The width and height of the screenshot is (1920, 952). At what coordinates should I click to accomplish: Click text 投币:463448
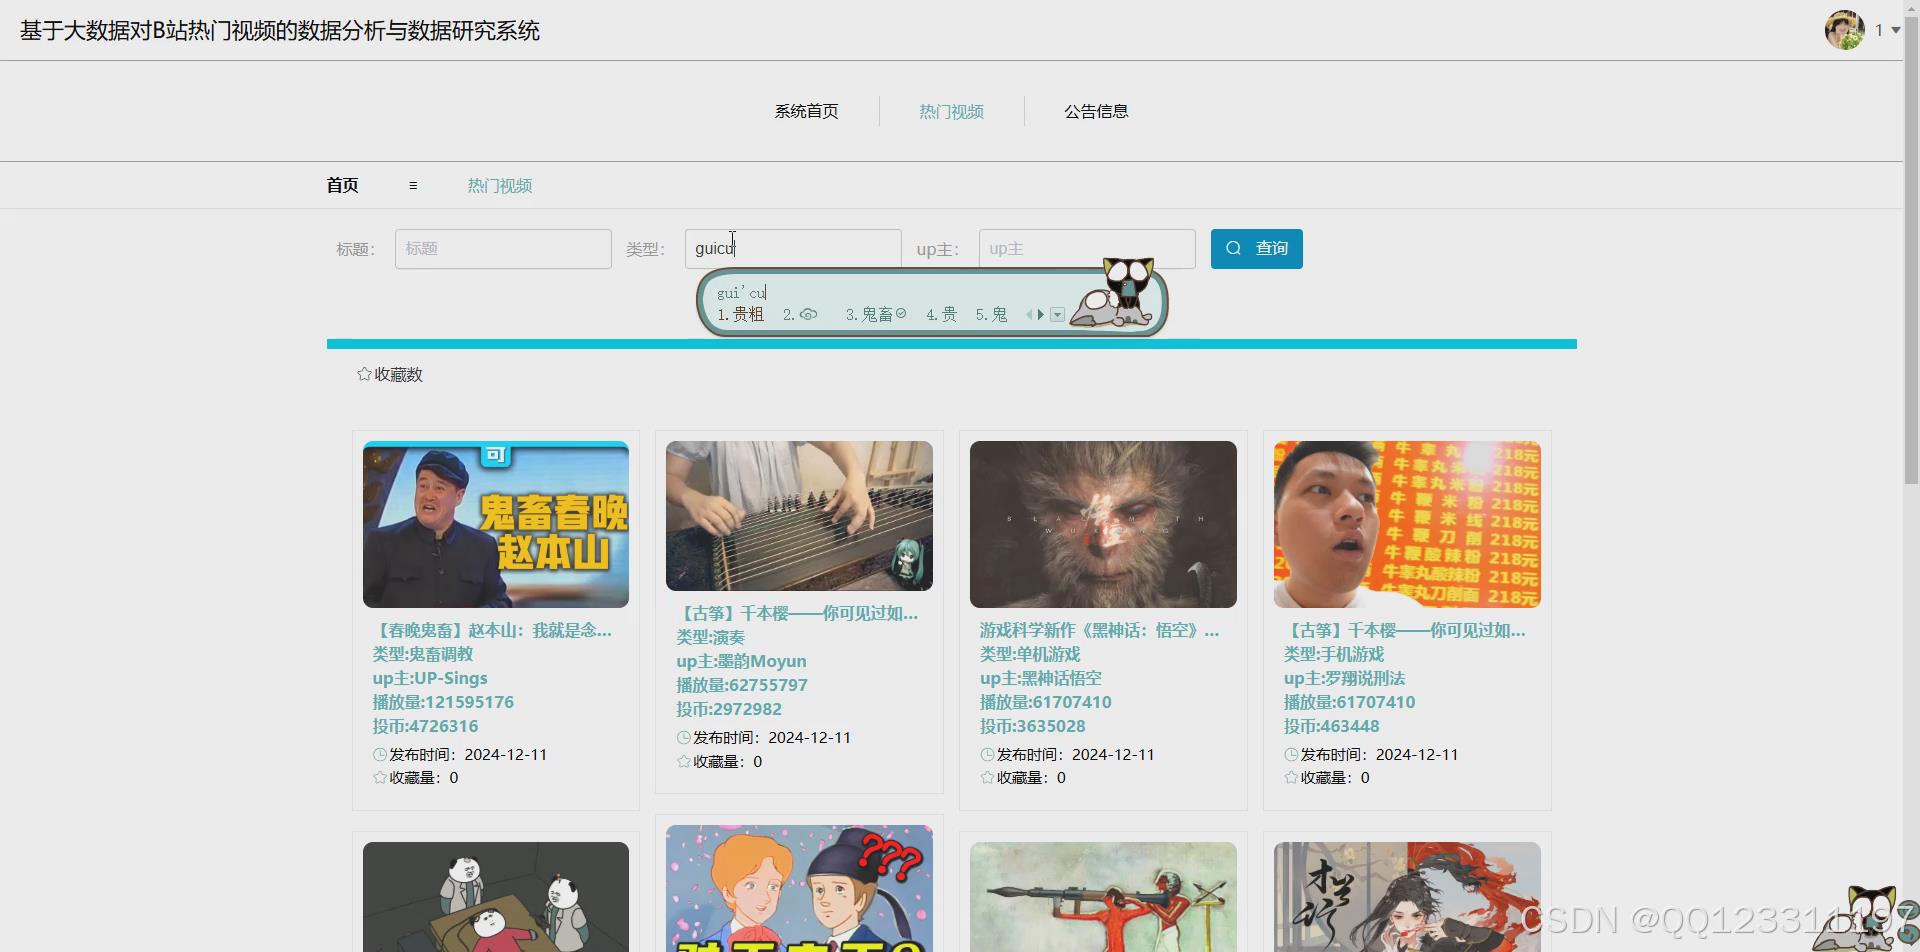point(1331,726)
